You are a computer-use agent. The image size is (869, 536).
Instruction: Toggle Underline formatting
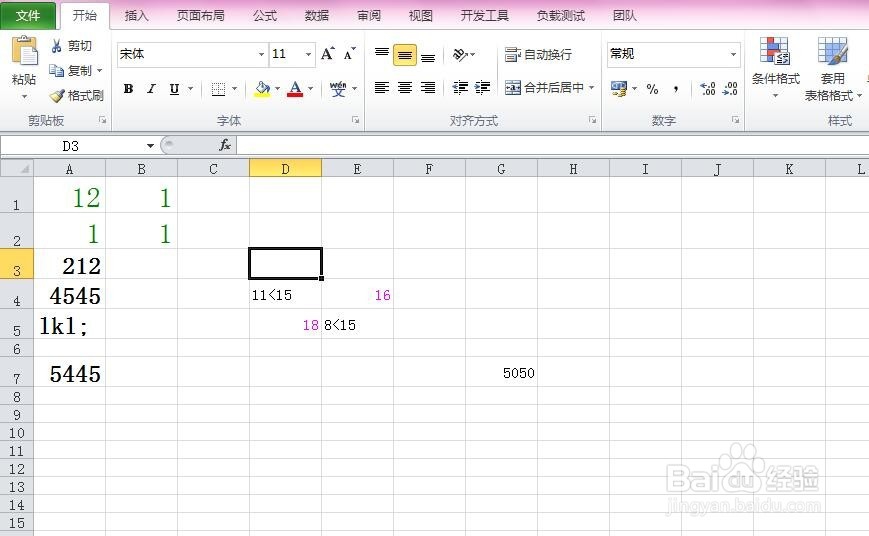[x=174, y=89]
